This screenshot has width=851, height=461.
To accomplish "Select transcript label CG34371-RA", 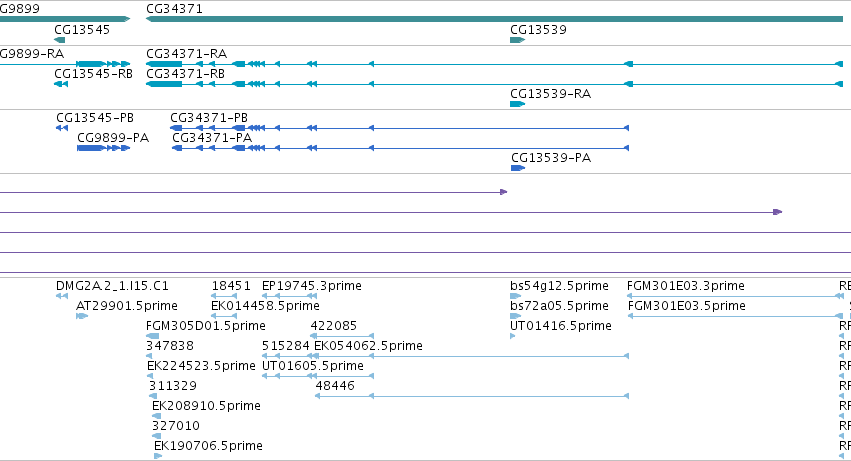I will click(x=187, y=53).
